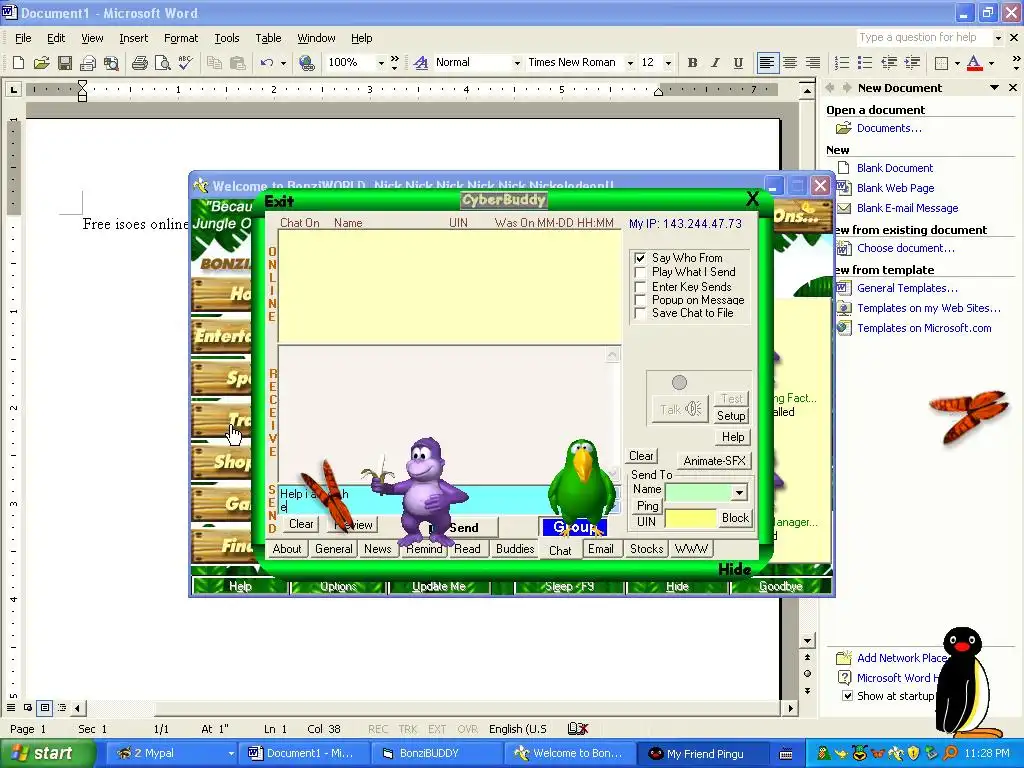Click the Print icon in Word toolbar
Viewport: 1024px width, 768px height.
(x=139, y=63)
